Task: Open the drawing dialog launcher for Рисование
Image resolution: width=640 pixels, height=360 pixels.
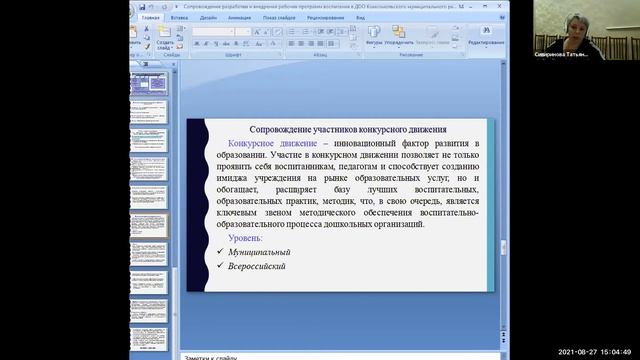Action: (462, 54)
